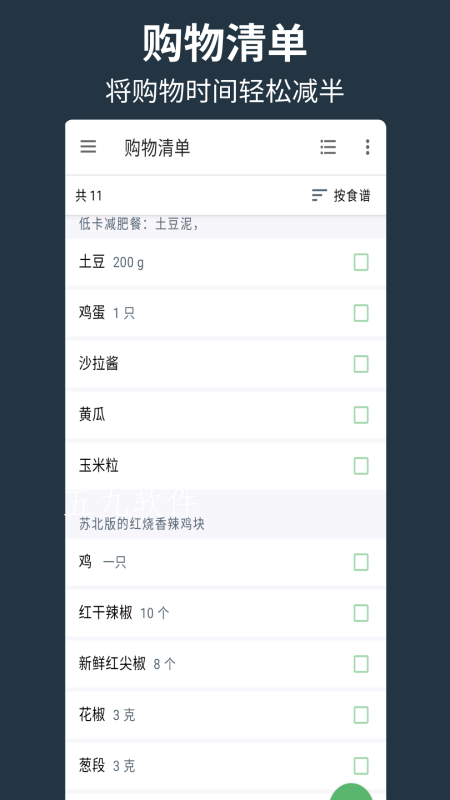Mark 沙拉酱 as purchased
Image resolution: width=450 pixels, height=800 pixels.
361,364
